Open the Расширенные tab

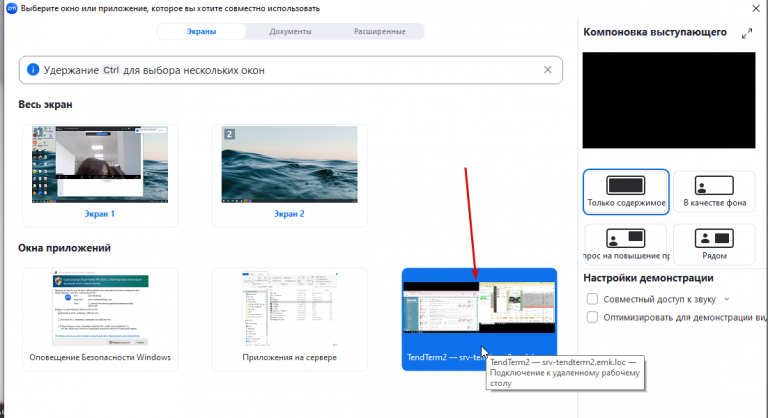(x=380, y=31)
